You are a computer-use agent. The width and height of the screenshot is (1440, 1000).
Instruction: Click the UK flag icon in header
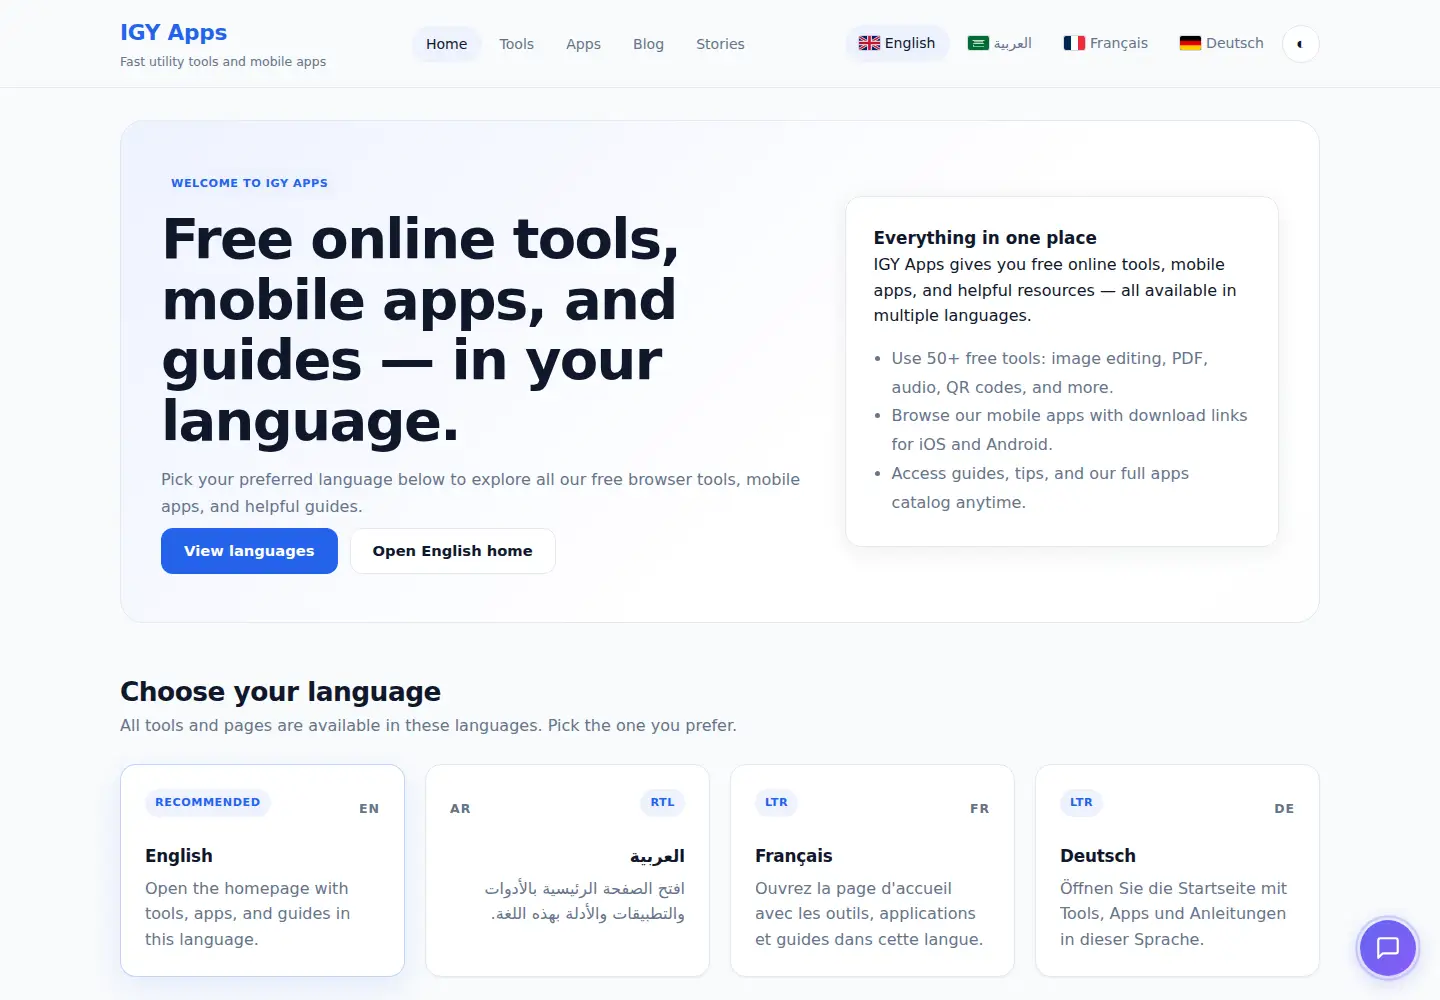pos(869,43)
